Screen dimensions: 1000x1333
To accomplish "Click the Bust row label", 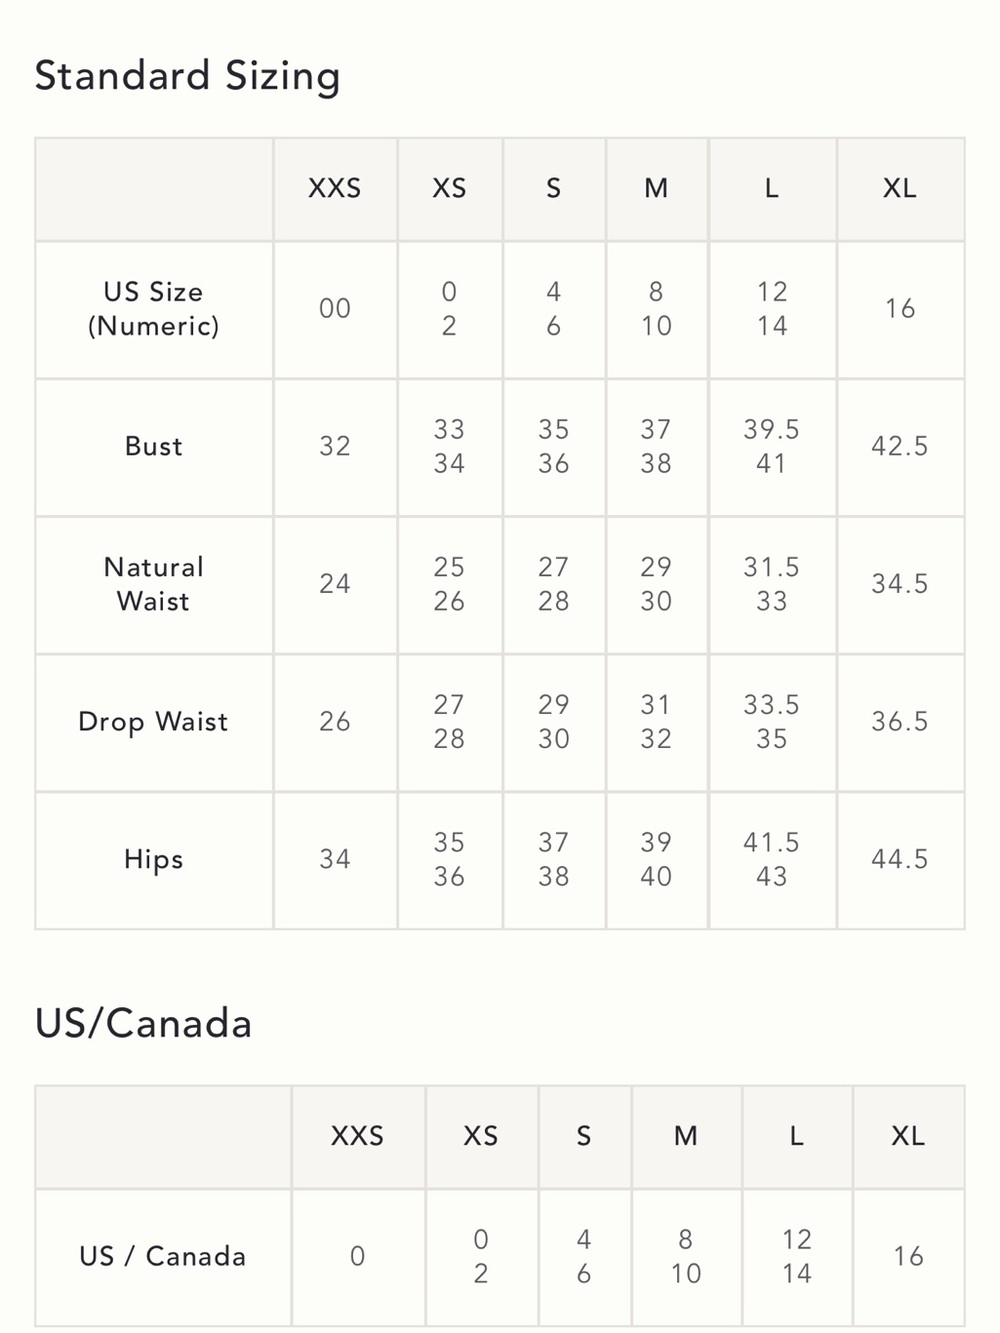I will [154, 447].
